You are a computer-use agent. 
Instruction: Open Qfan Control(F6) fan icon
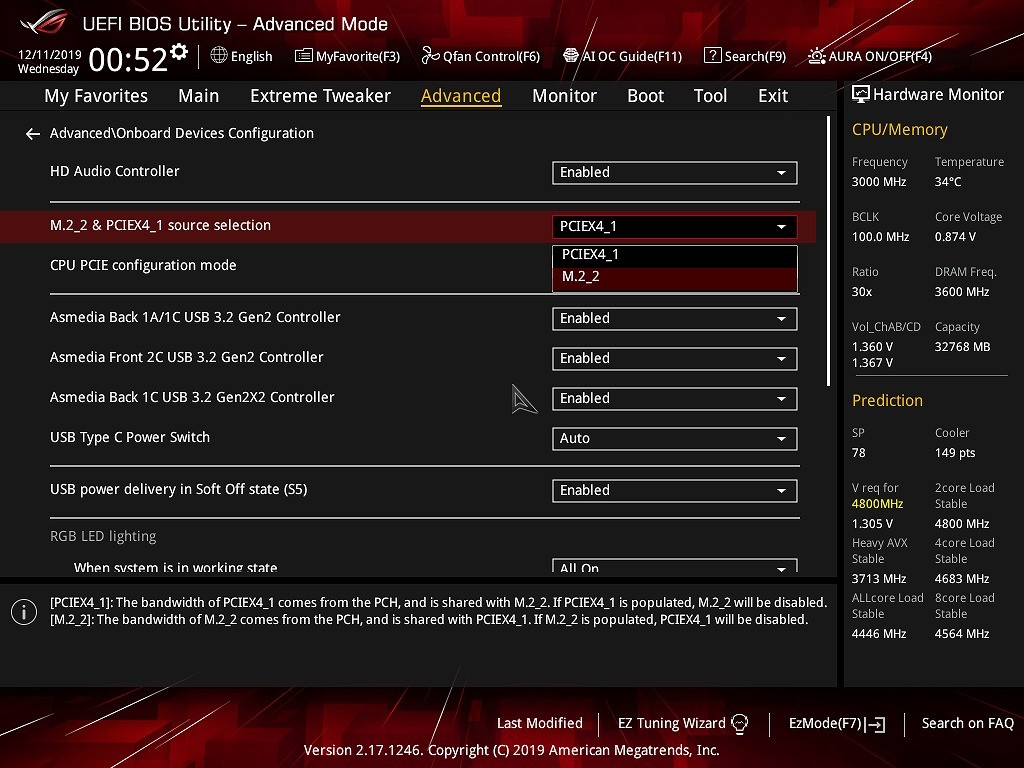431,56
